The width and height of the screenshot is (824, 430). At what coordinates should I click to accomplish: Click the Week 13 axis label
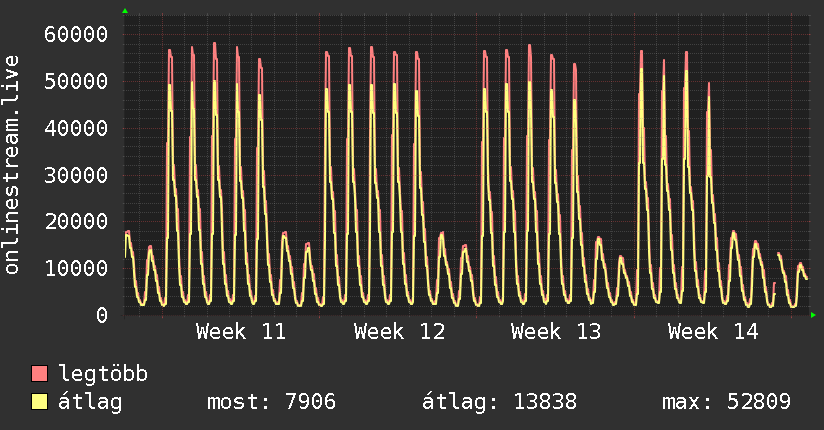556,332
